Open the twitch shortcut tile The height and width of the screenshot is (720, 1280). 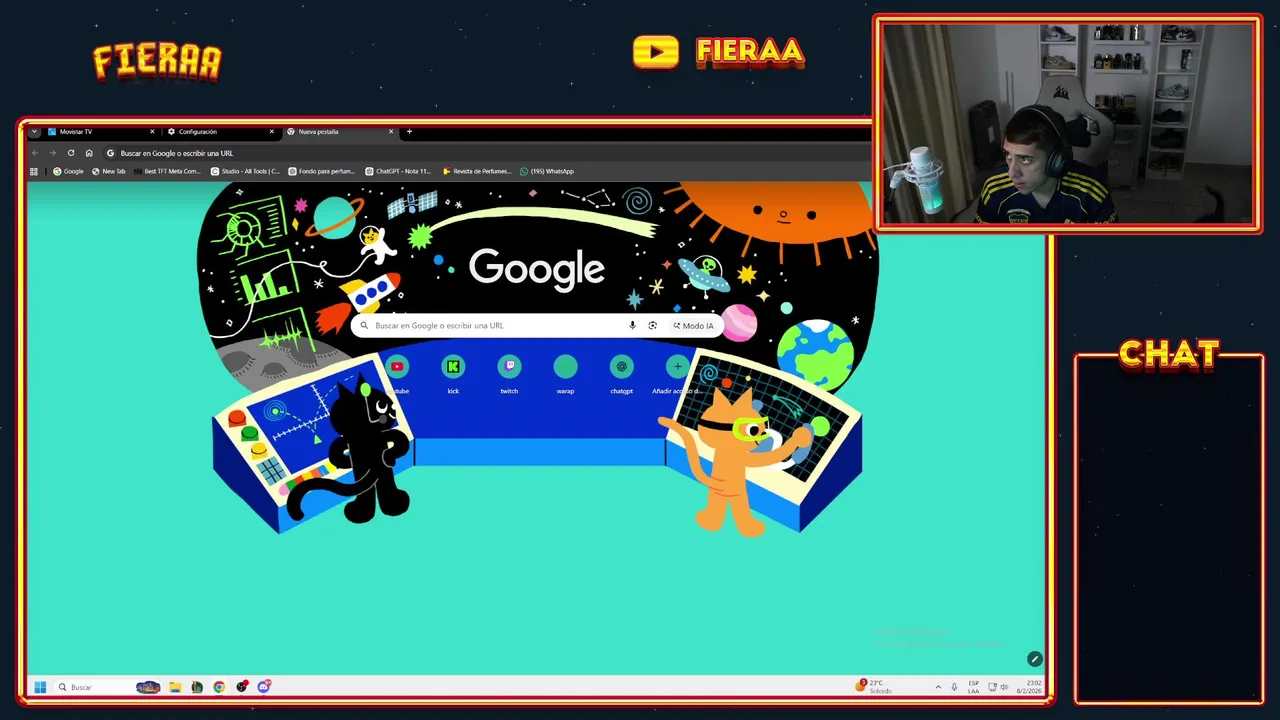coord(509,374)
